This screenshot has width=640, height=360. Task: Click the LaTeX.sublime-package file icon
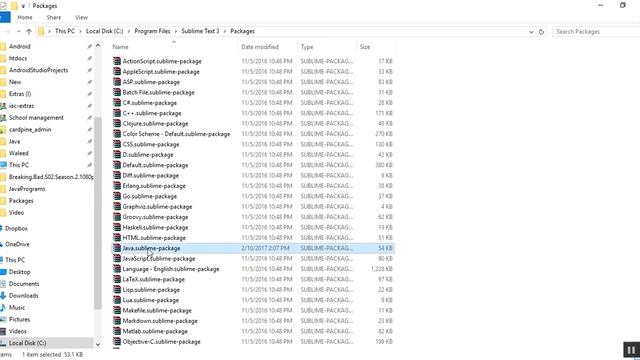(x=117, y=279)
